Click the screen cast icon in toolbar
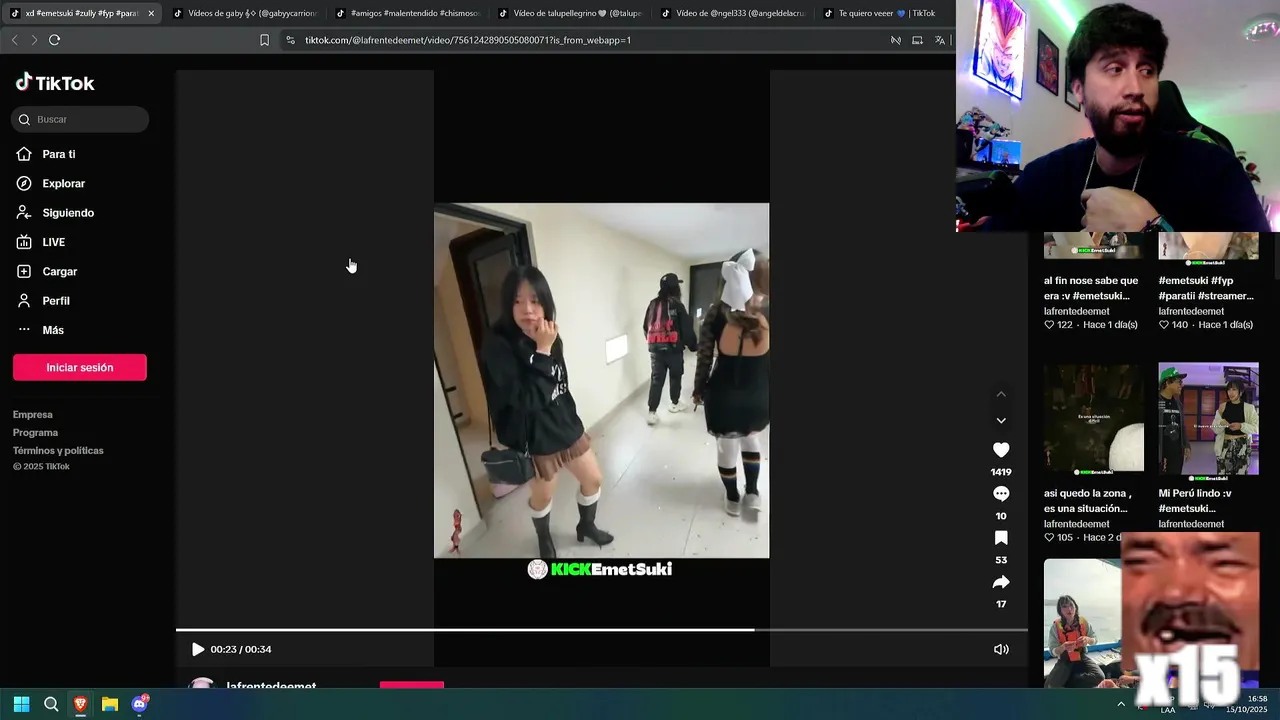The width and height of the screenshot is (1280, 720). click(917, 40)
